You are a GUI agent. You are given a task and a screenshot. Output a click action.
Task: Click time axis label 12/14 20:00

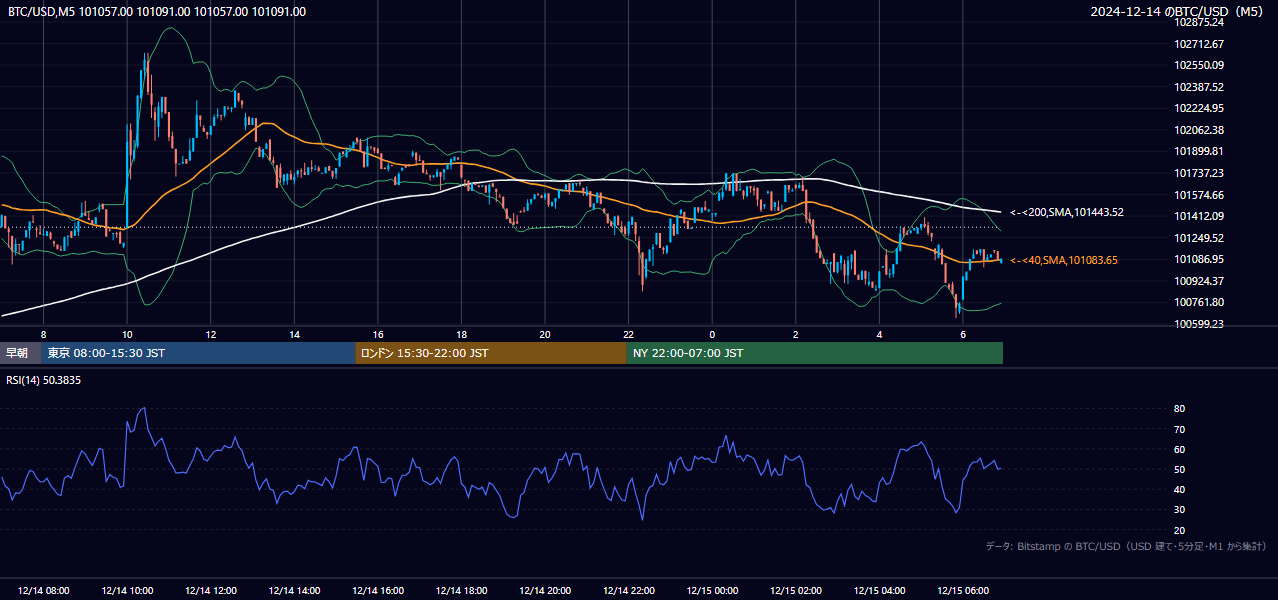pyautogui.click(x=545, y=591)
